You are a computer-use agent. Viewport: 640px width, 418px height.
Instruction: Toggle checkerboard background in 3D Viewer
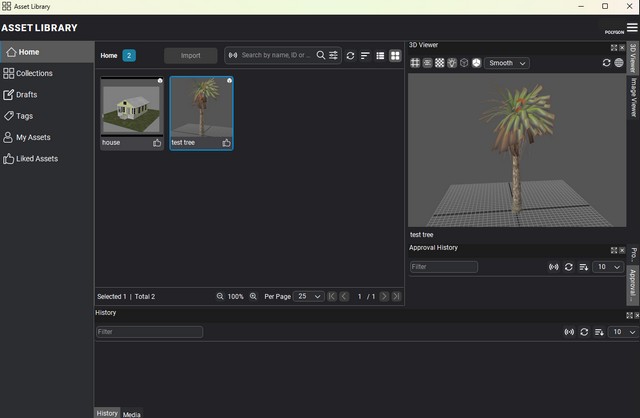439,63
